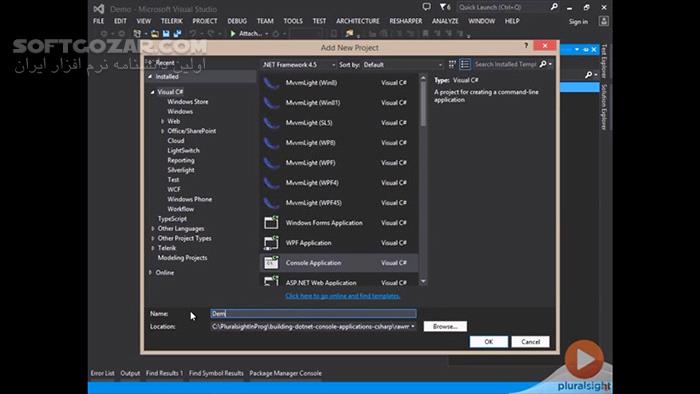700x394 pixels.
Task: Expand the Web tree node
Action: click(x=162, y=121)
